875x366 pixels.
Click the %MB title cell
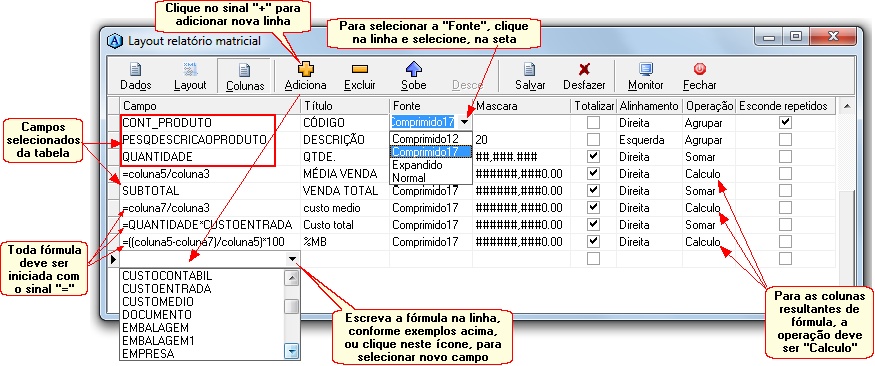coord(344,242)
